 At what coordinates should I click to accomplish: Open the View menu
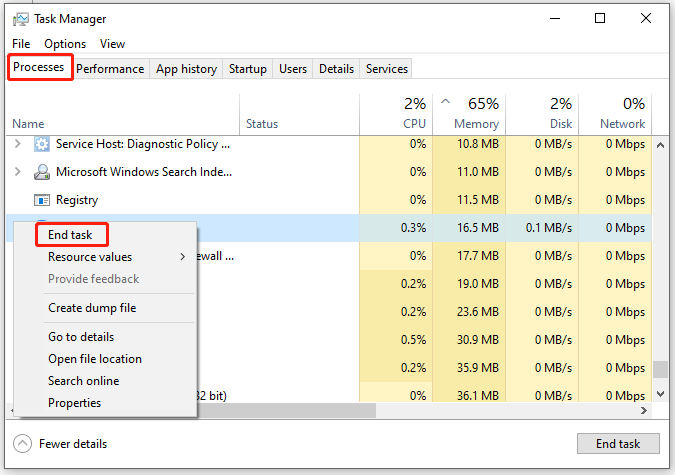point(112,44)
